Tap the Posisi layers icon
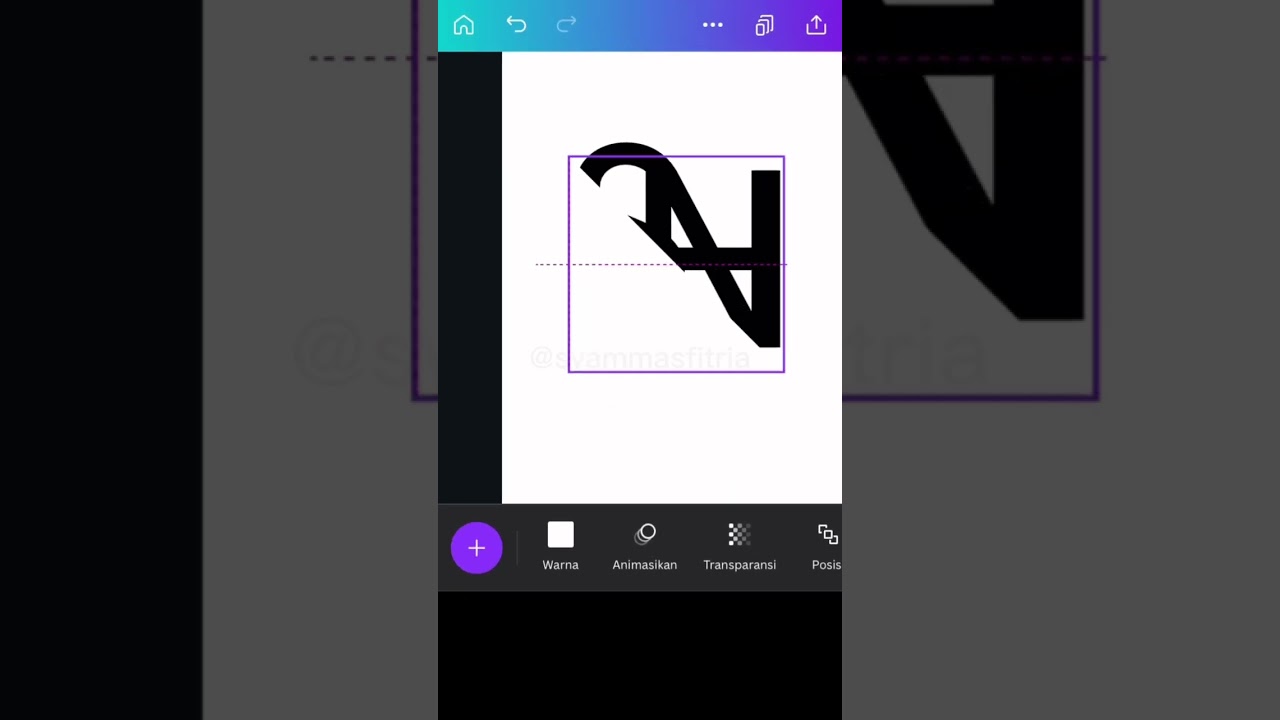Viewport: 1280px width, 720px height. 827,535
